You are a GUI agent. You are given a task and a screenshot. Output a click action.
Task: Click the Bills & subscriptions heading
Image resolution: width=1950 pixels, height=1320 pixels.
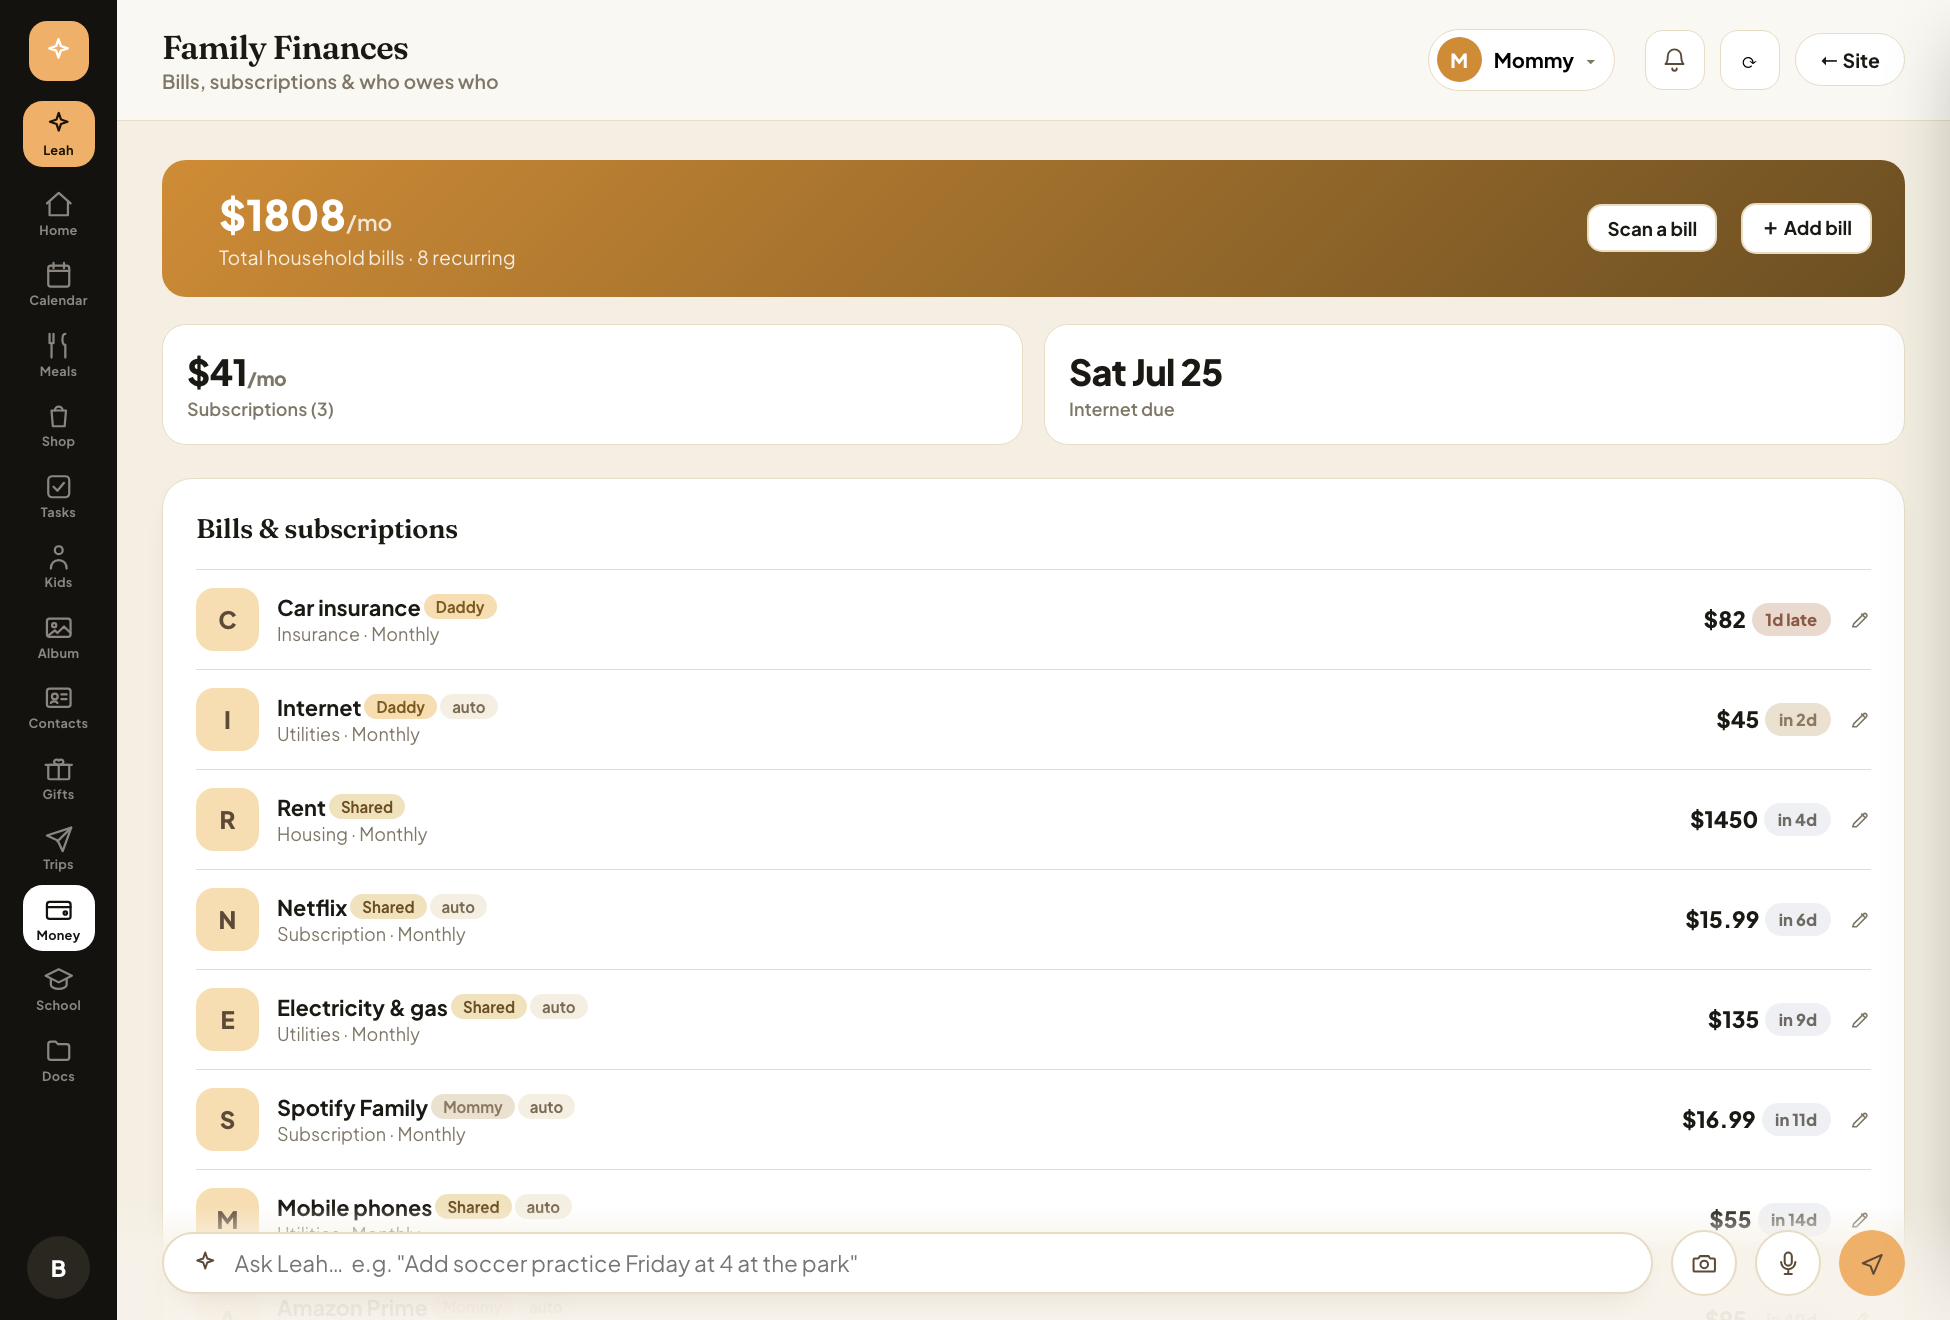[327, 529]
